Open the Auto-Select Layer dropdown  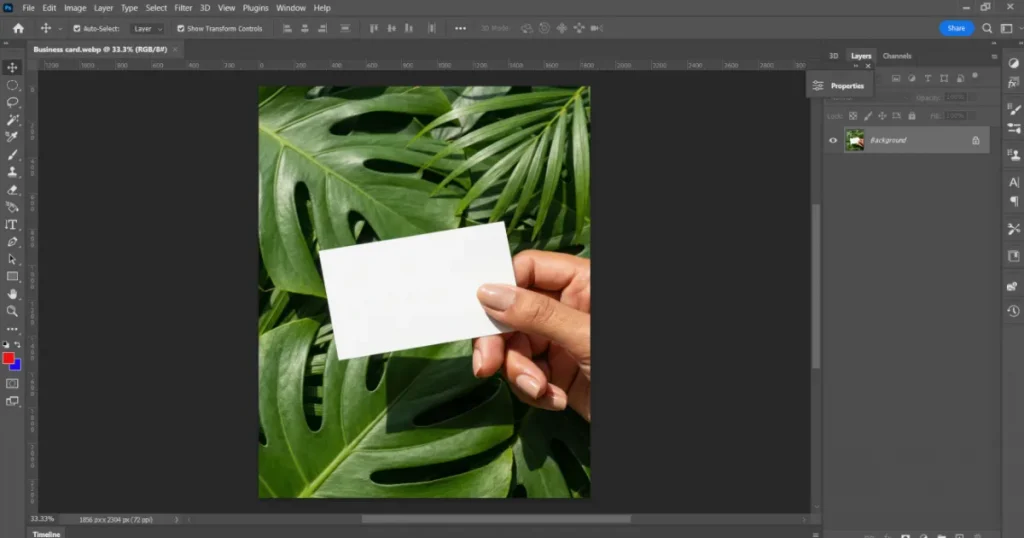[147, 29]
